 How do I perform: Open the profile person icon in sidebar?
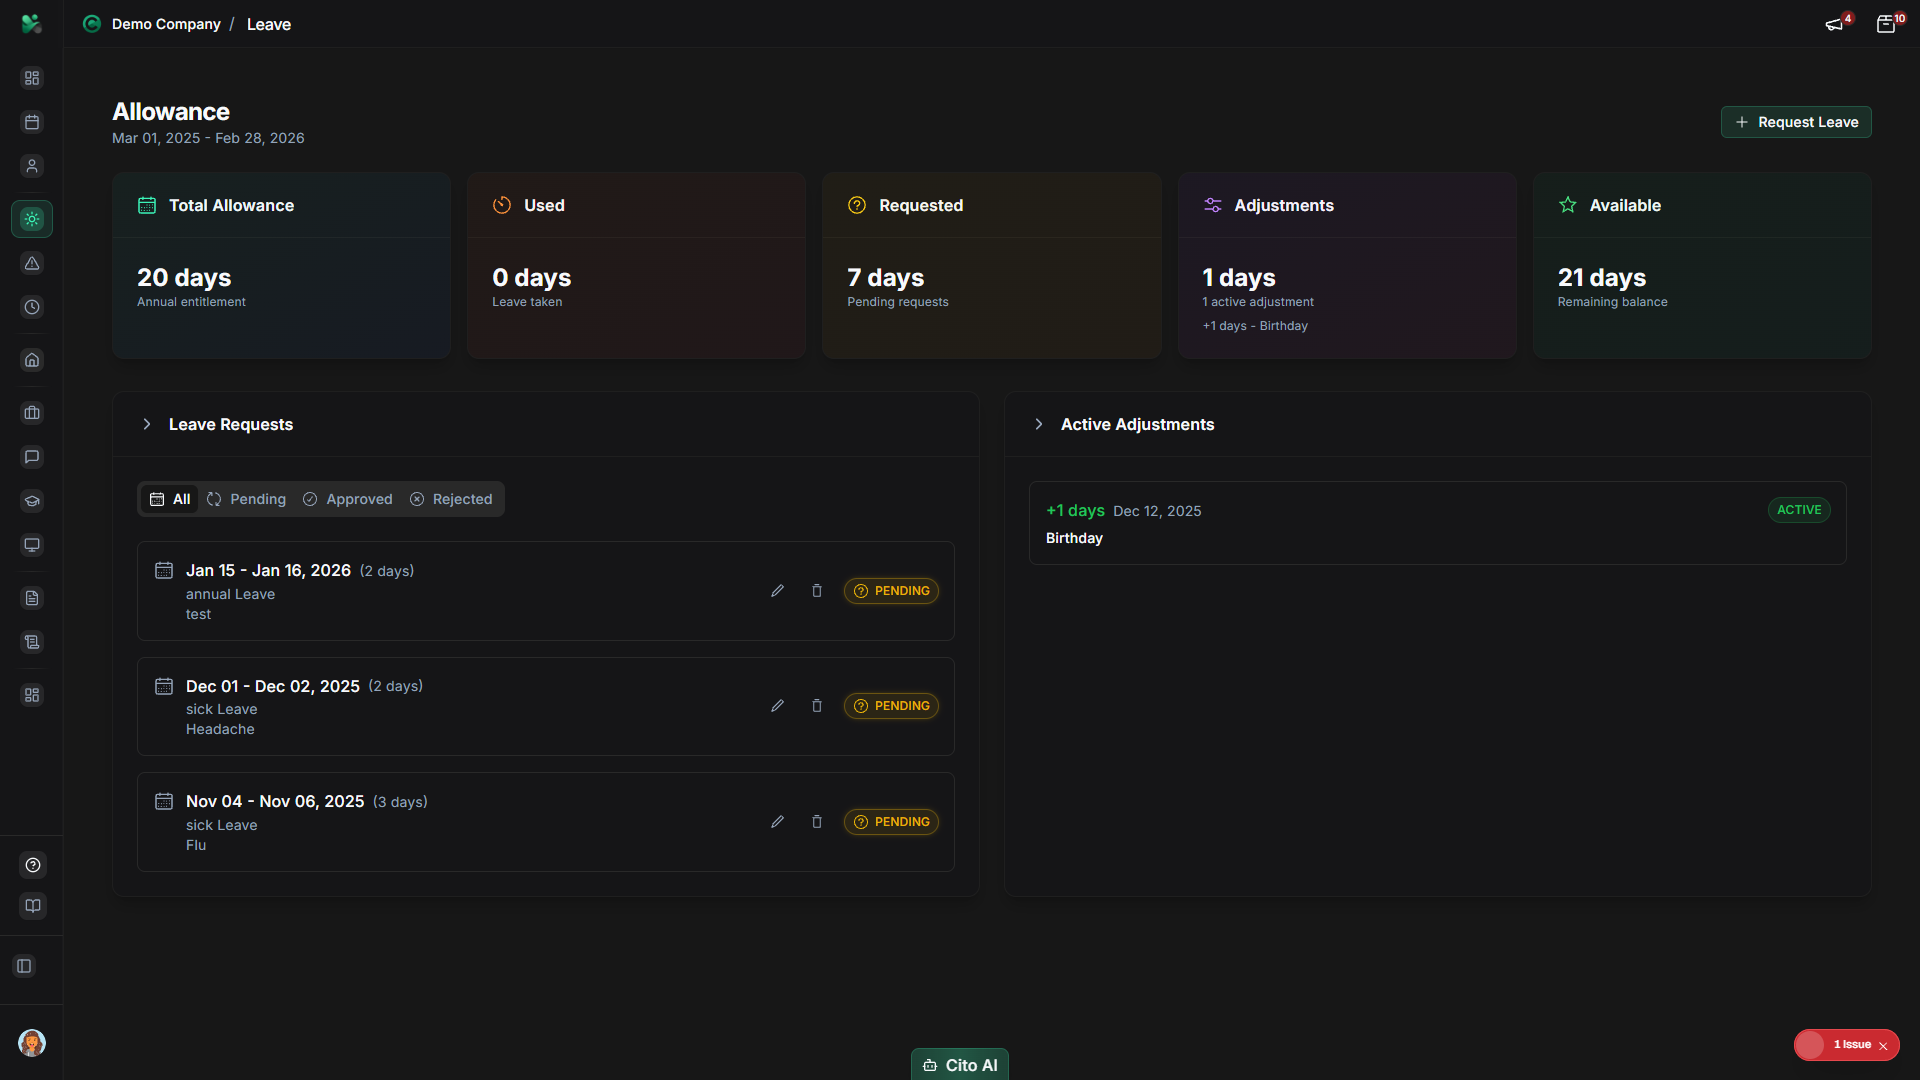pyautogui.click(x=32, y=166)
